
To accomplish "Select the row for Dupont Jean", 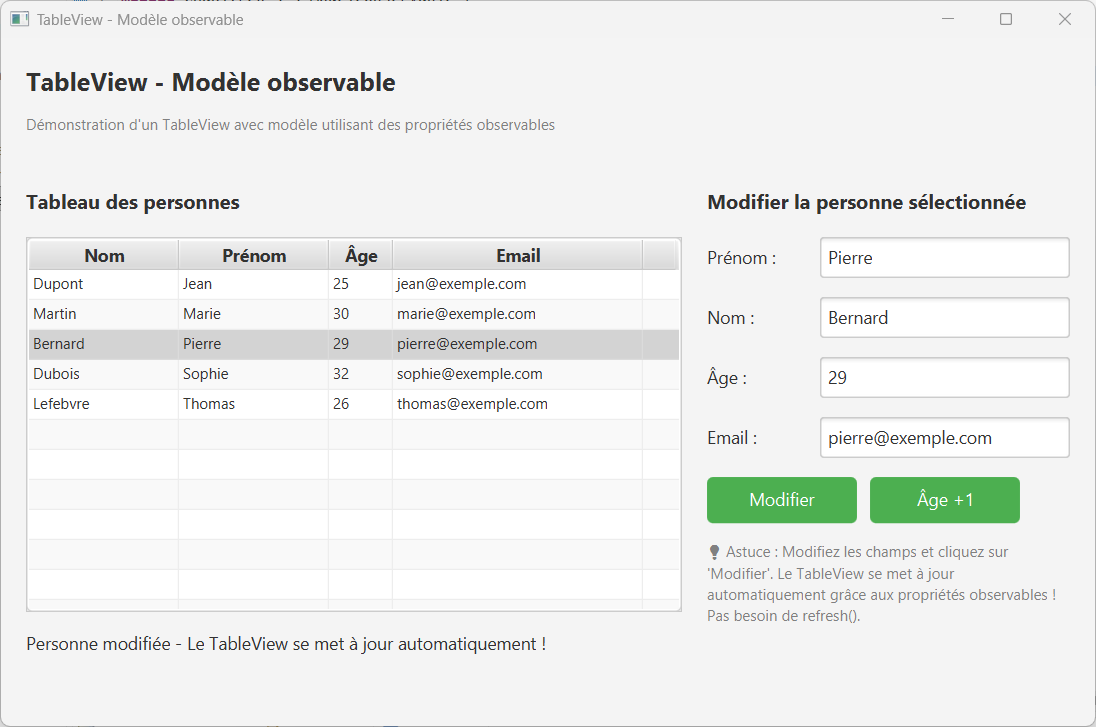I will (200, 283).
